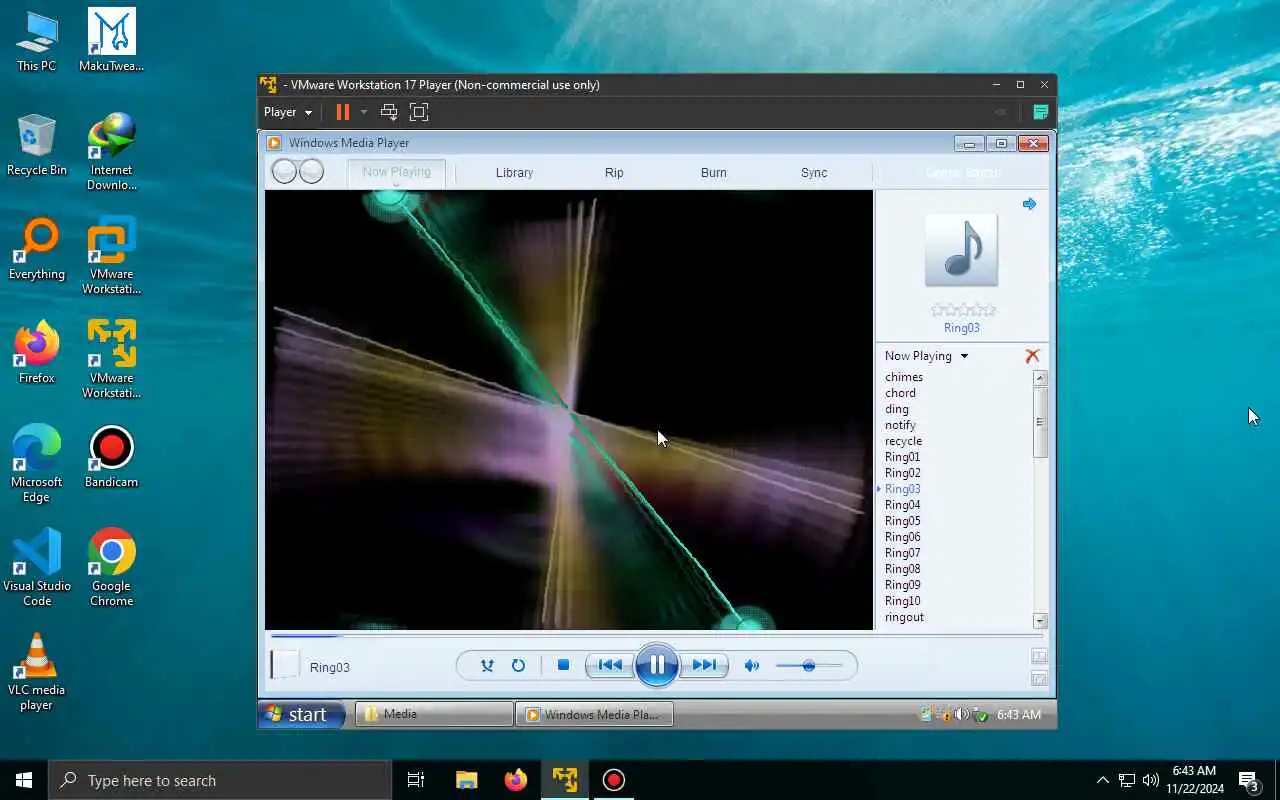Select Ring04 in the playlist

(902, 505)
